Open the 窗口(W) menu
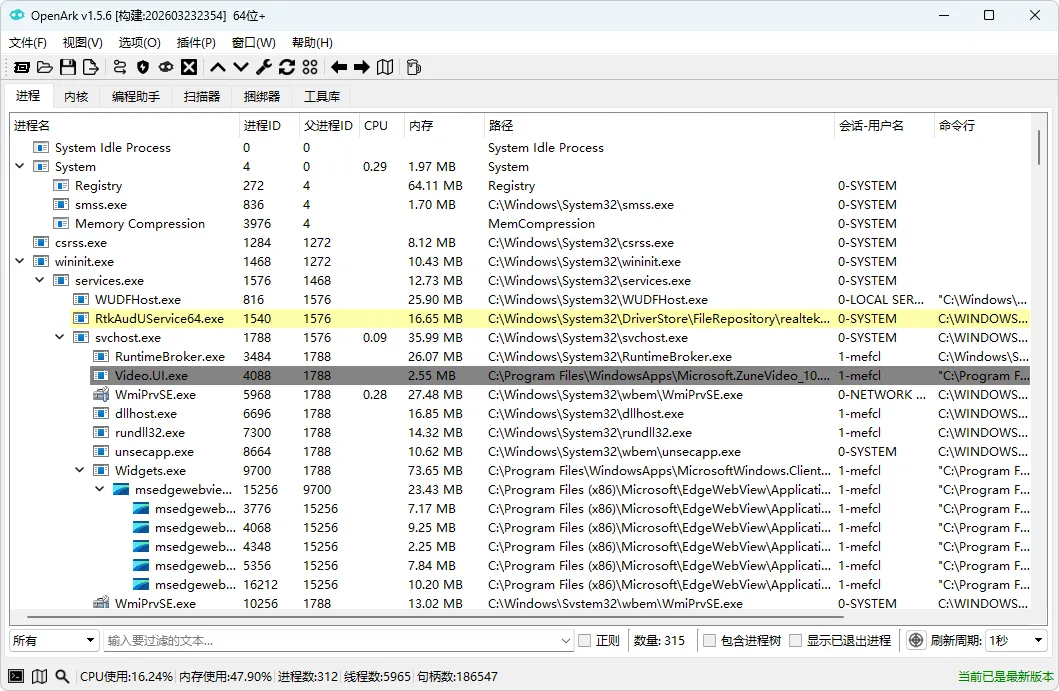This screenshot has width=1059, height=691. (253, 43)
